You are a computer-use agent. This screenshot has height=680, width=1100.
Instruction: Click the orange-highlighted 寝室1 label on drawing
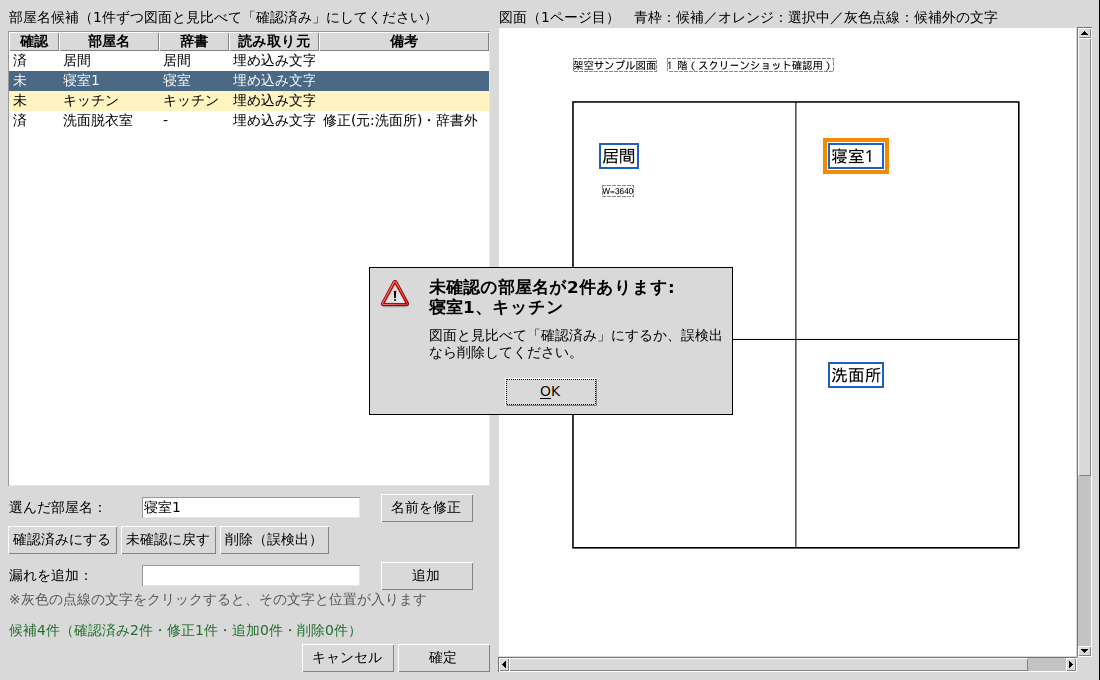(x=856, y=156)
